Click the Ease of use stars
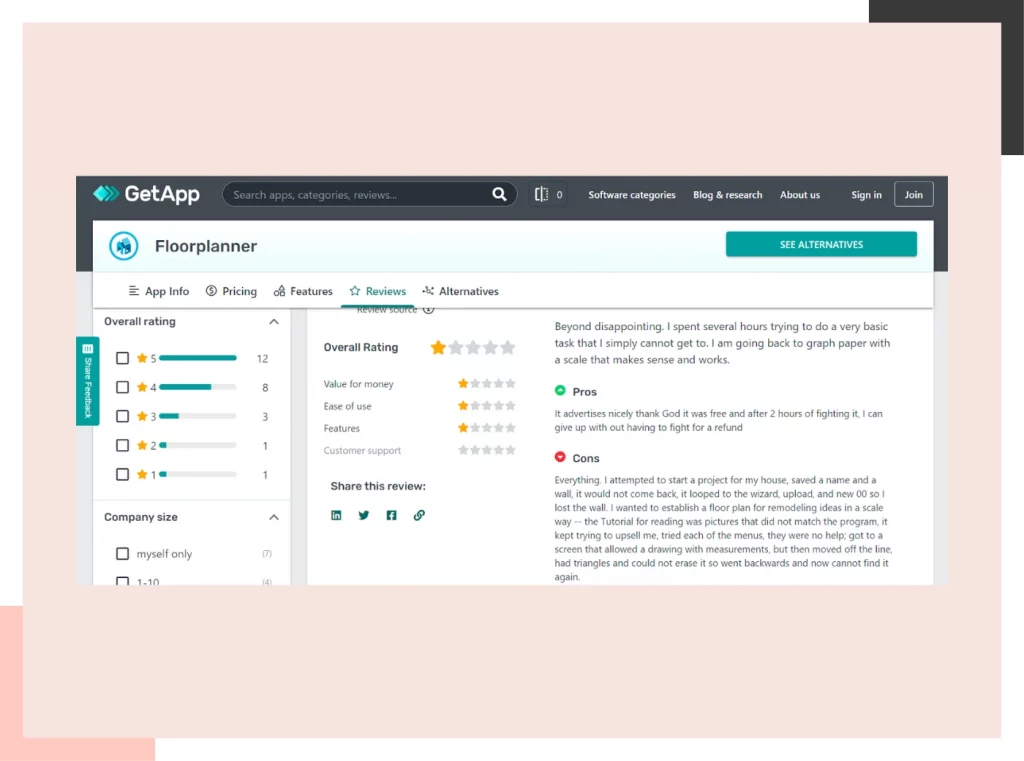Screen dimensions: 1024x761 coord(487,406)
